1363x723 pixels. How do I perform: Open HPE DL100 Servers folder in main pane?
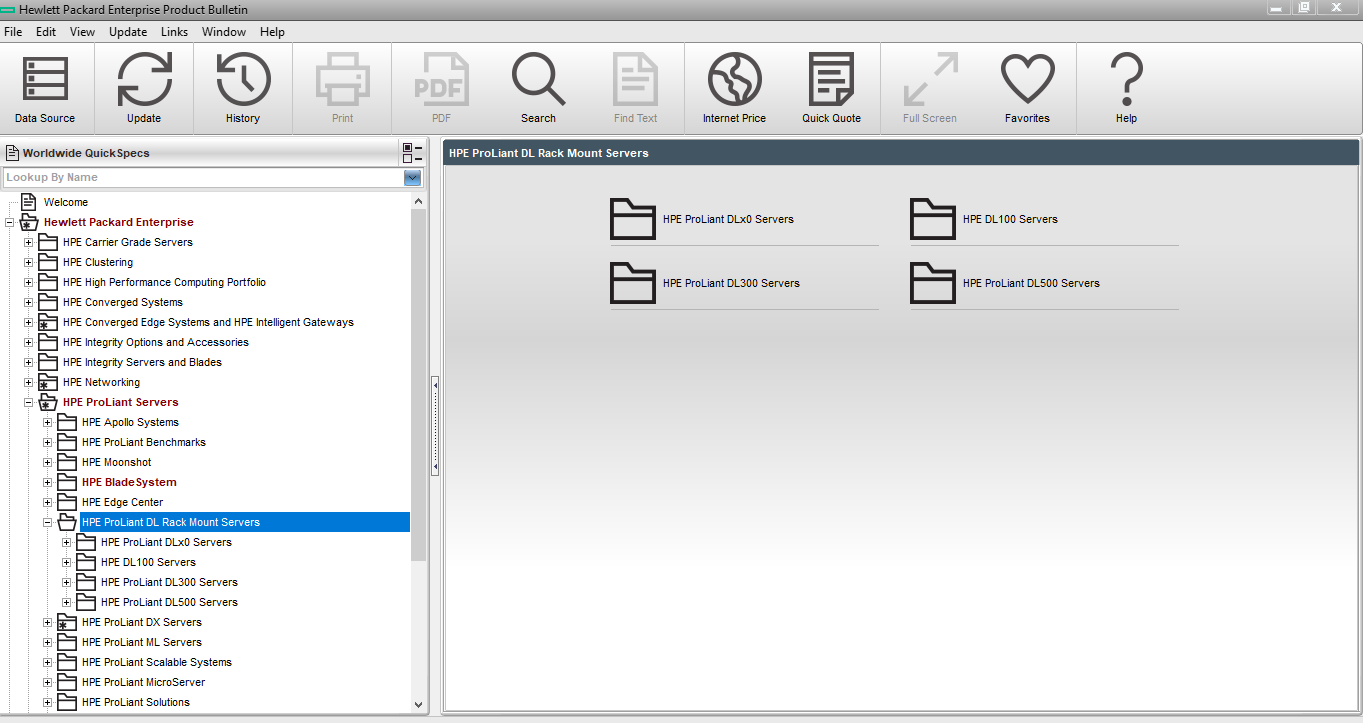933,219
